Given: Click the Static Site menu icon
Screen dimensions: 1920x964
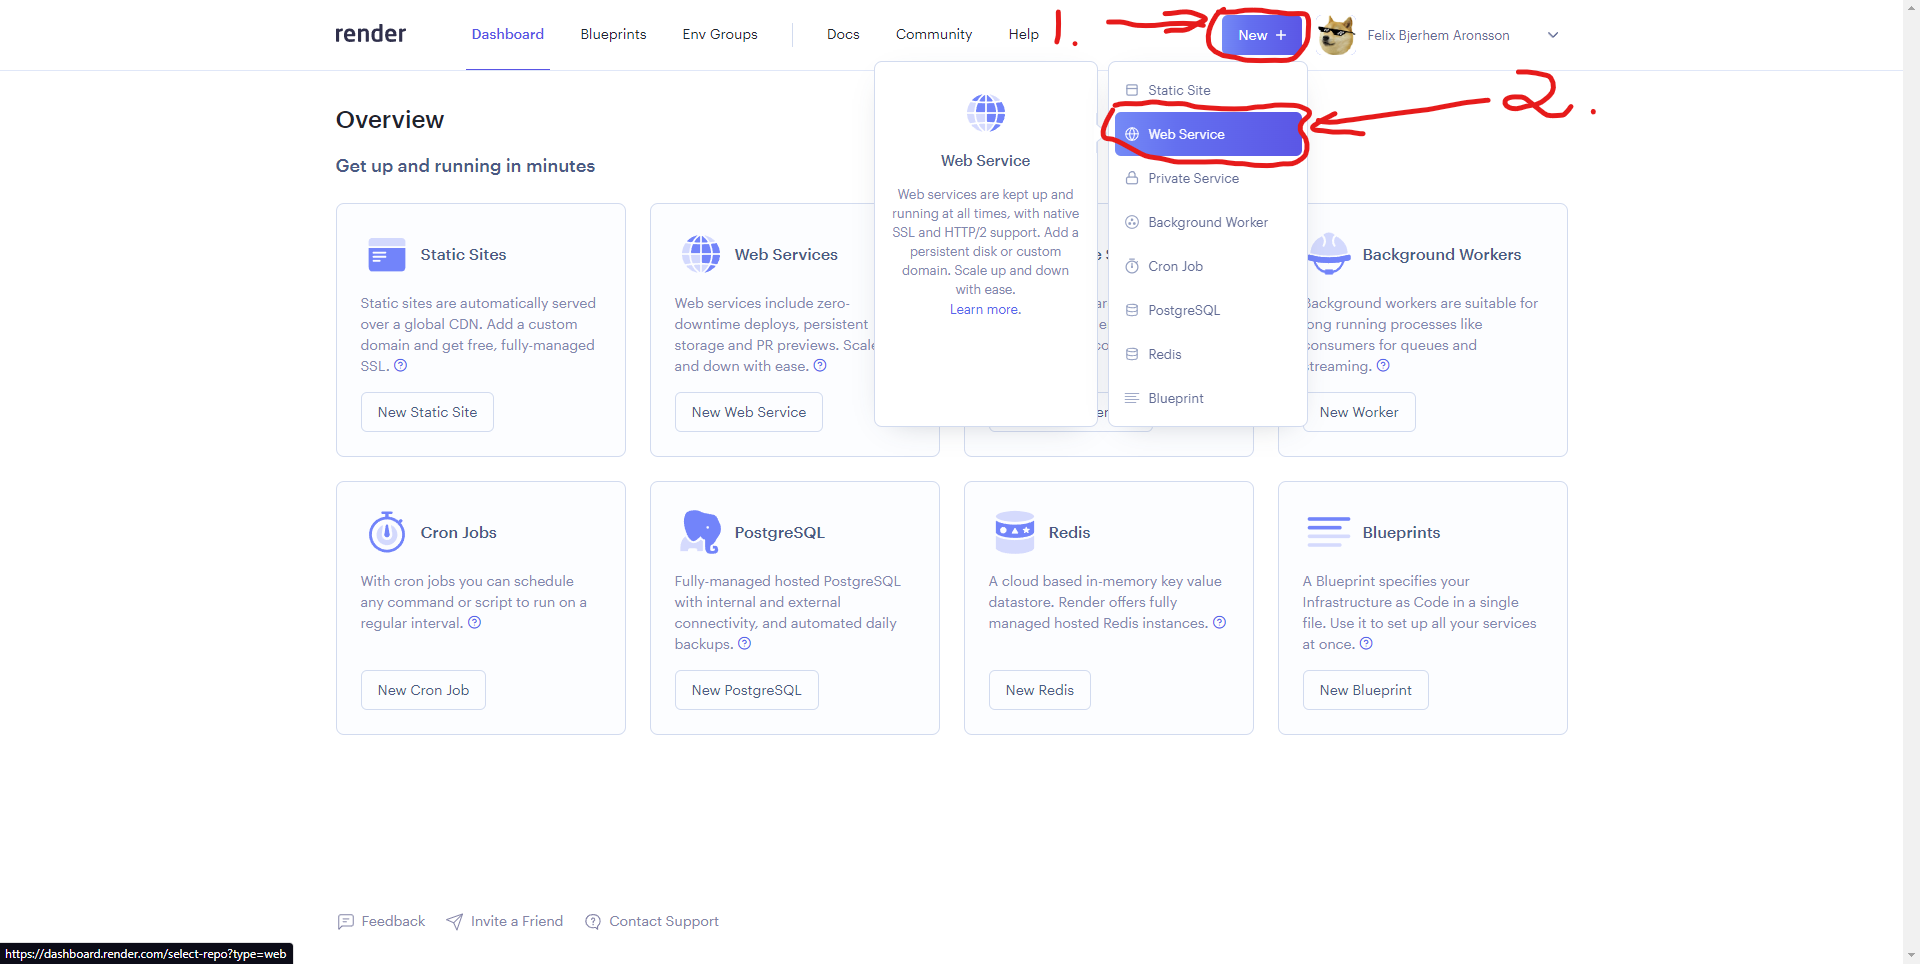Looking at the screenshot, I should click(1132, 90).
